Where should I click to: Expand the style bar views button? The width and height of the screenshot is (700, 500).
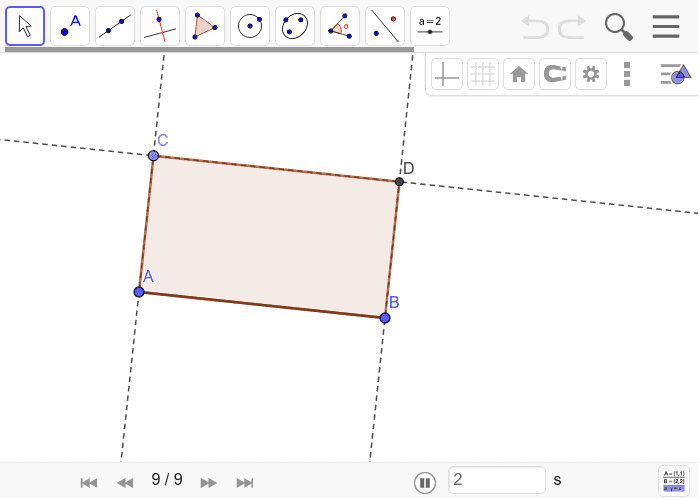click(x=675, y=74)
